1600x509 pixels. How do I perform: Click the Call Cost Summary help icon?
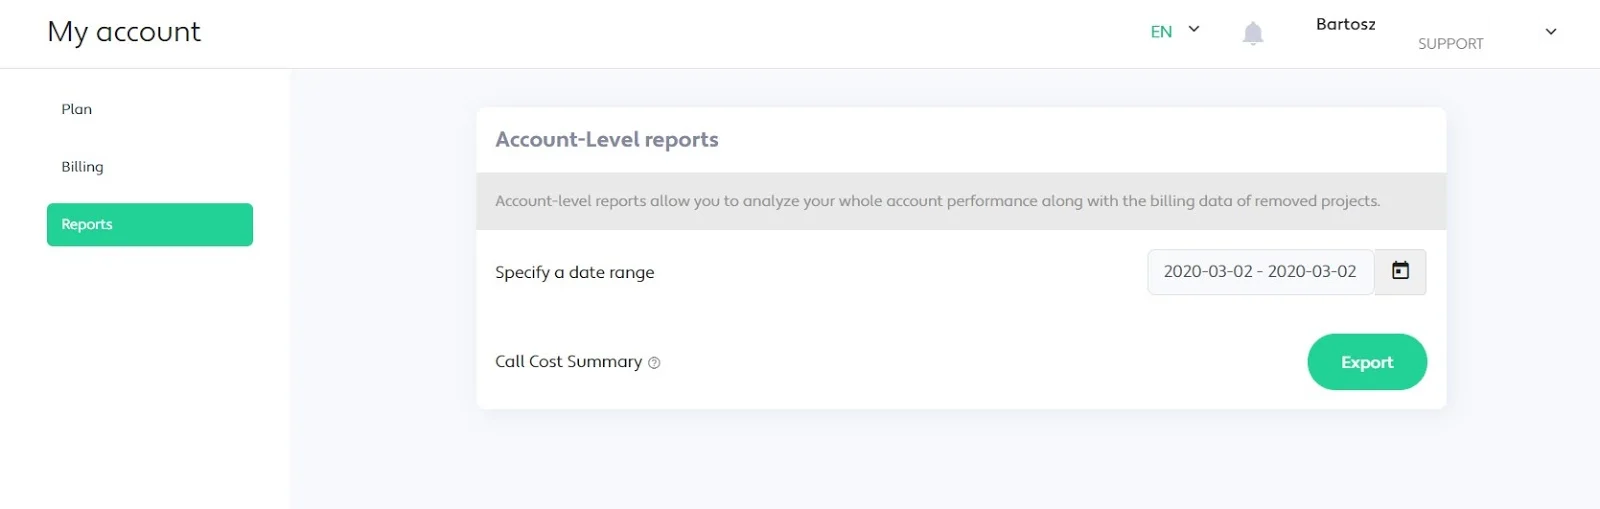pos(654,363)
